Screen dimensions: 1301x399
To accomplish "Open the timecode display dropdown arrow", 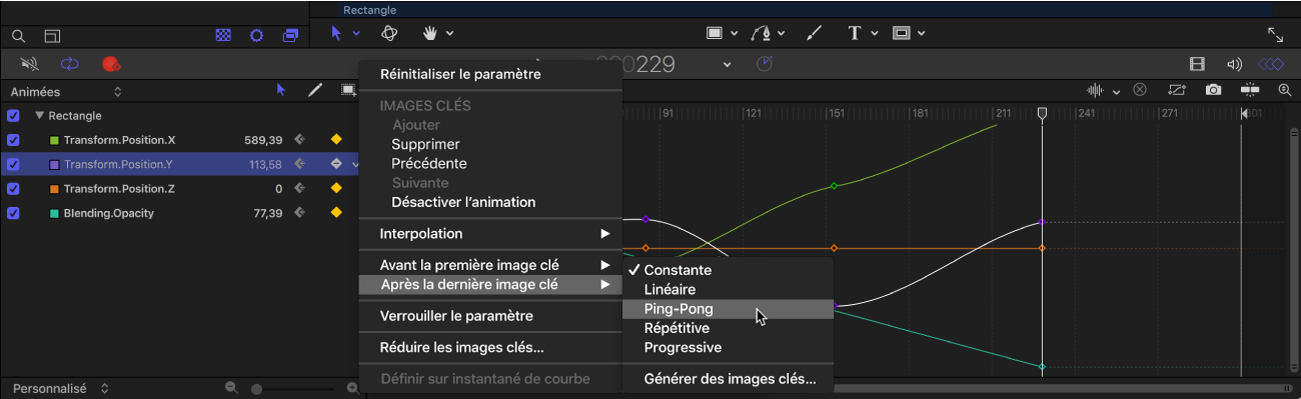I will point(728,65).
